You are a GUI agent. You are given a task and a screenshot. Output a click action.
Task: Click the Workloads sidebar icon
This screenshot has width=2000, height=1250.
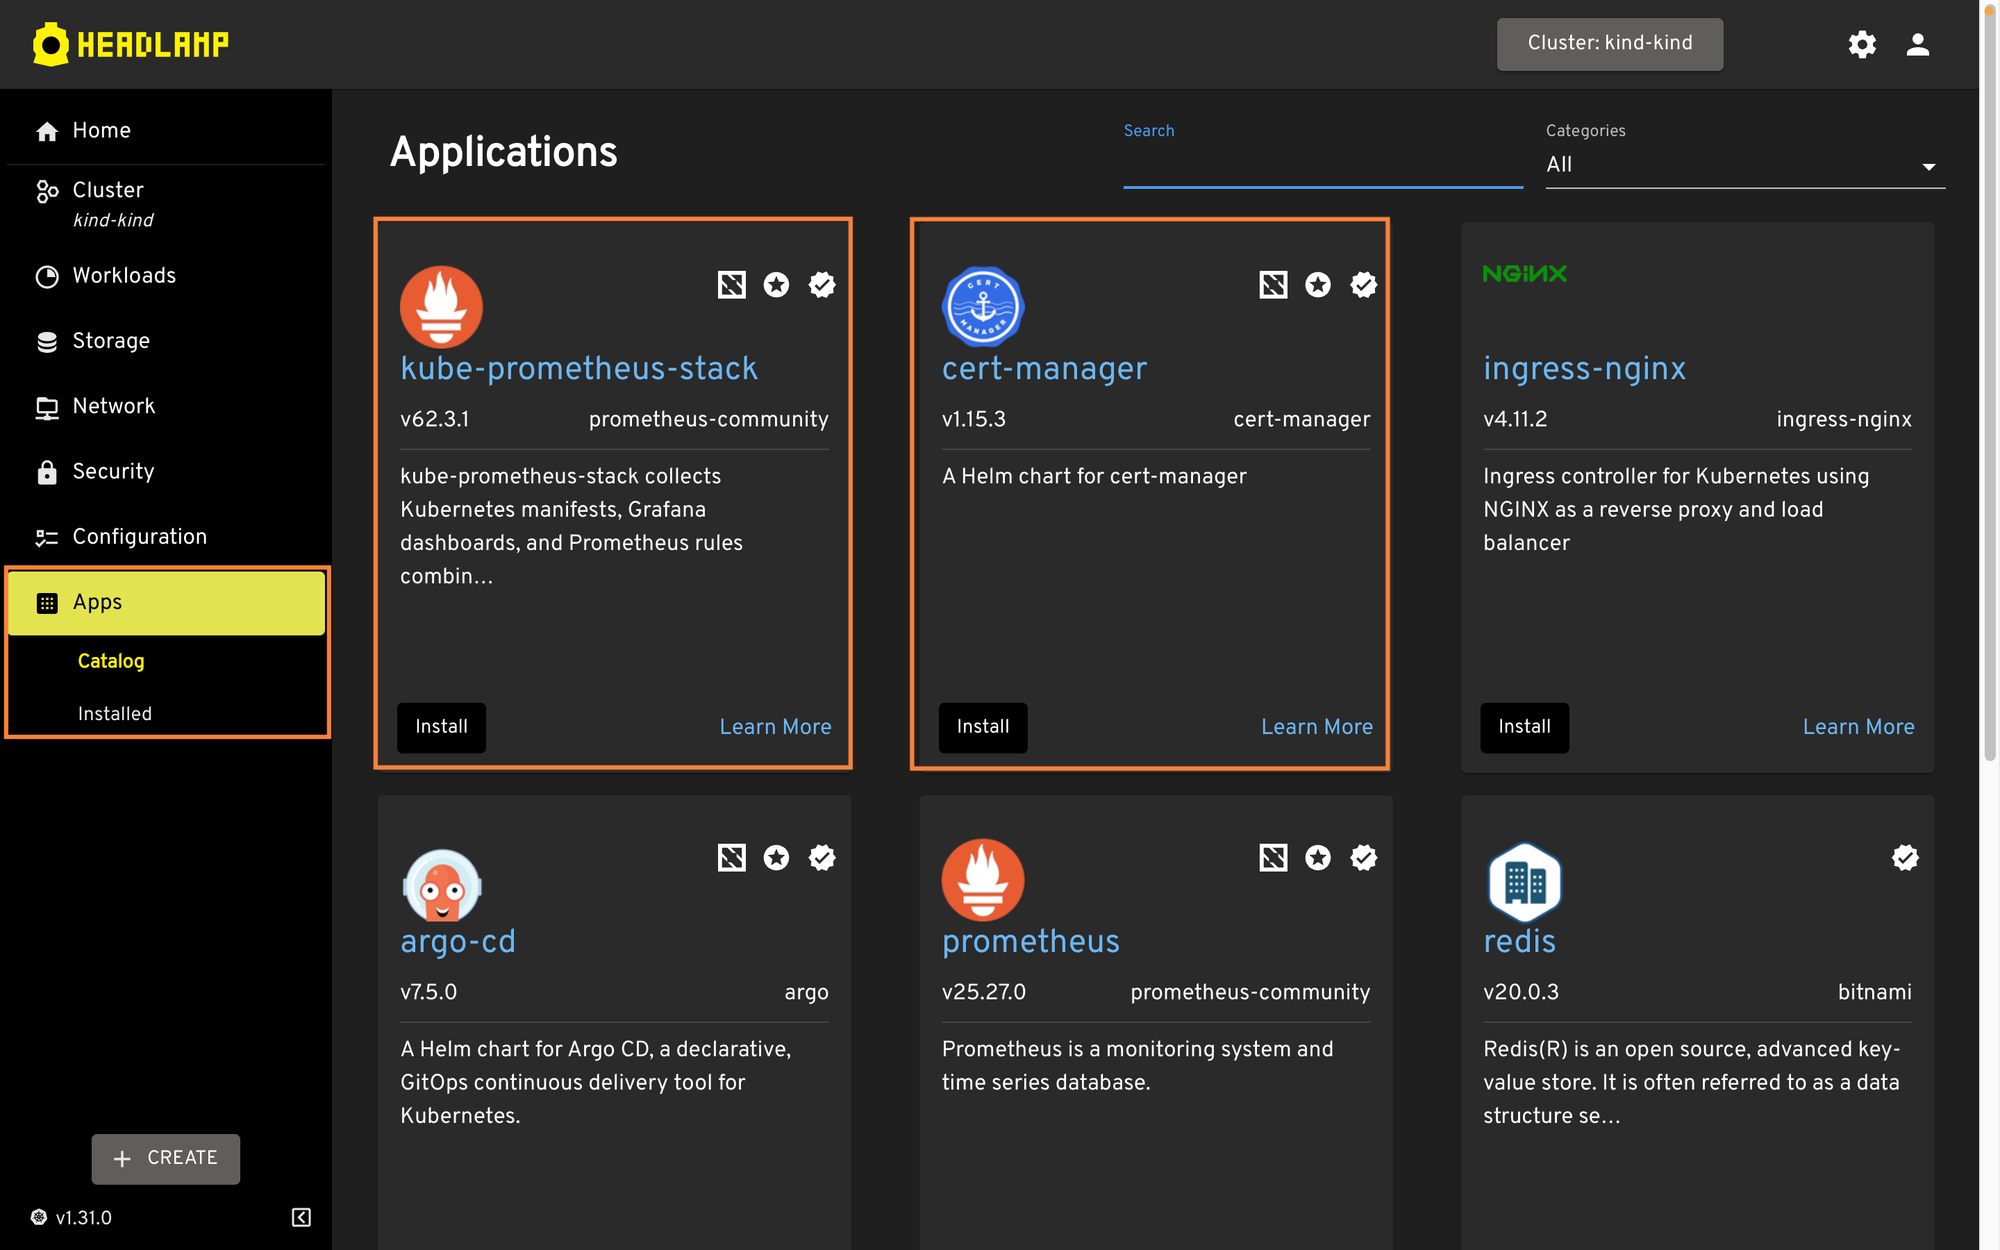tap(47, 276)
